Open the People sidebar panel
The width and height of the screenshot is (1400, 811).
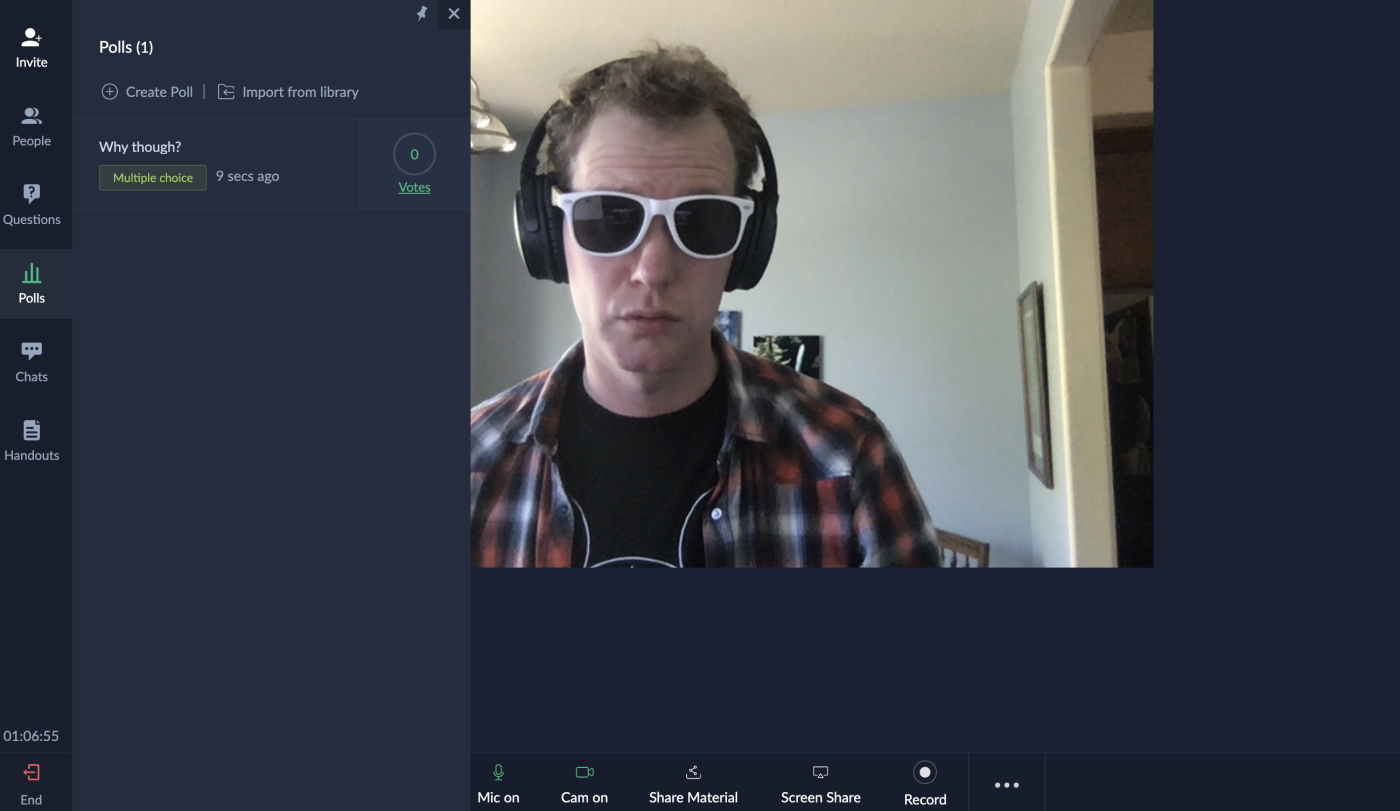pyautogui.click(x=31, y=127)
